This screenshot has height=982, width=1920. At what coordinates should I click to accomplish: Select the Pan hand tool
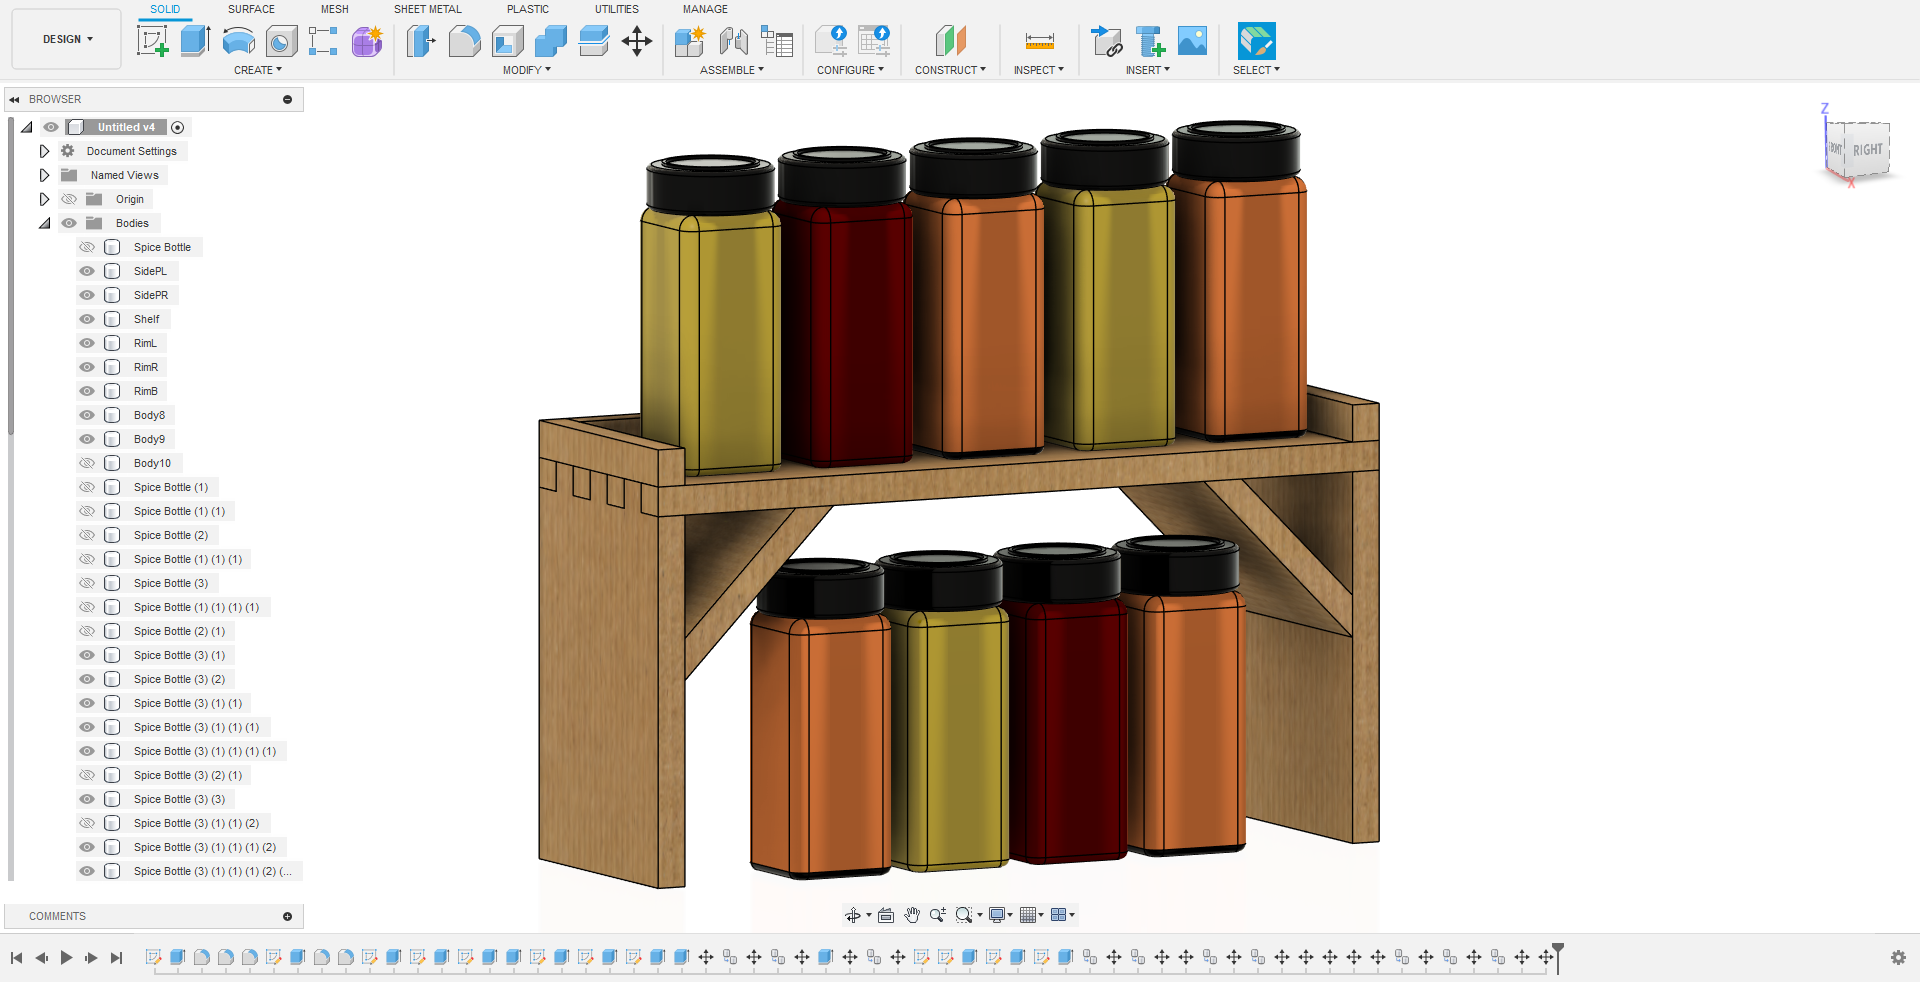click(x=912, y=915)
